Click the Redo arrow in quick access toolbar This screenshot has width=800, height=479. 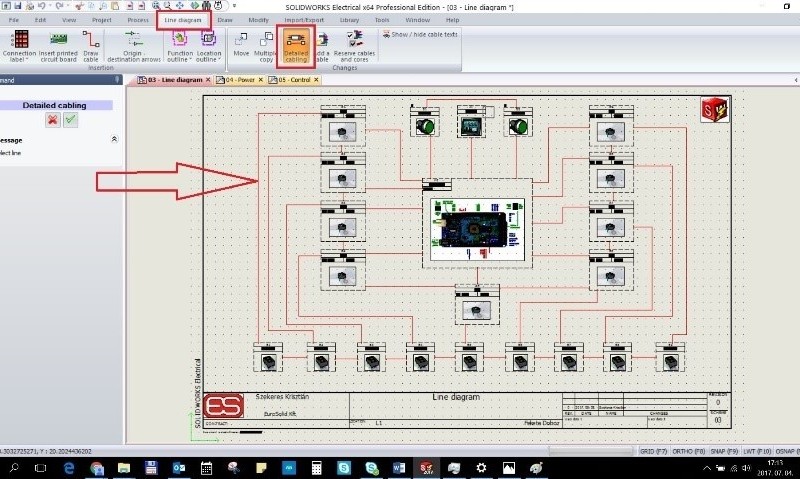59,6
